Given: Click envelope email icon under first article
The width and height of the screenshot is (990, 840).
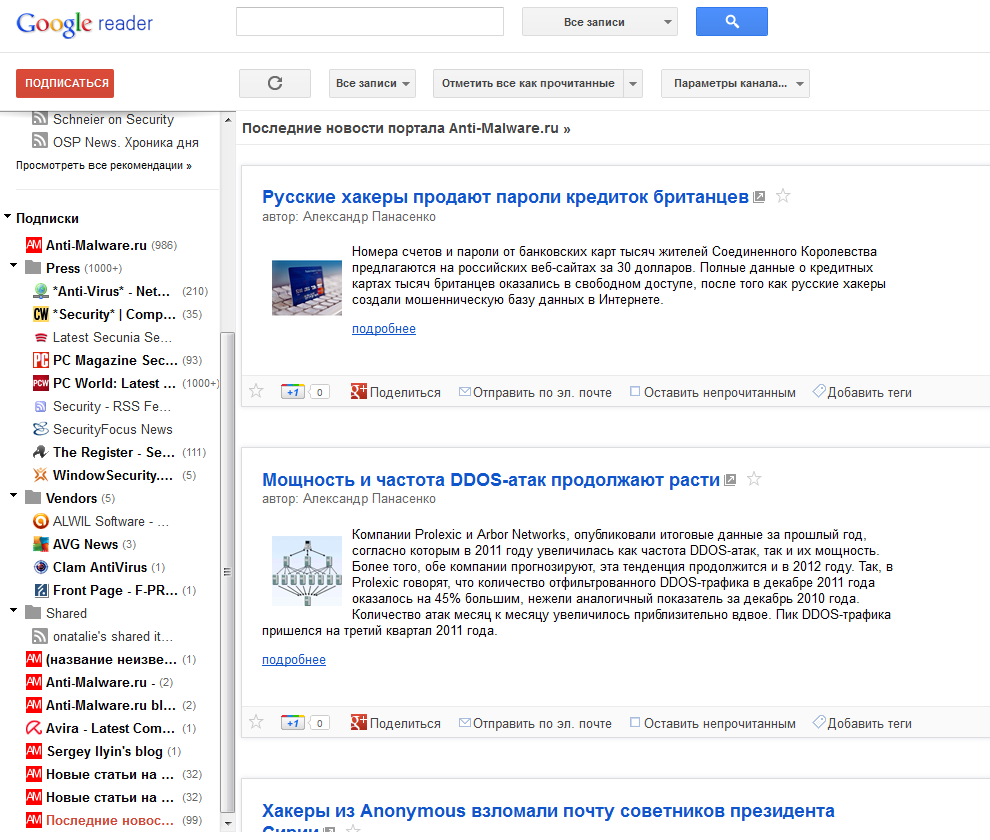Looking at the screenshot, I should point(465,392).
